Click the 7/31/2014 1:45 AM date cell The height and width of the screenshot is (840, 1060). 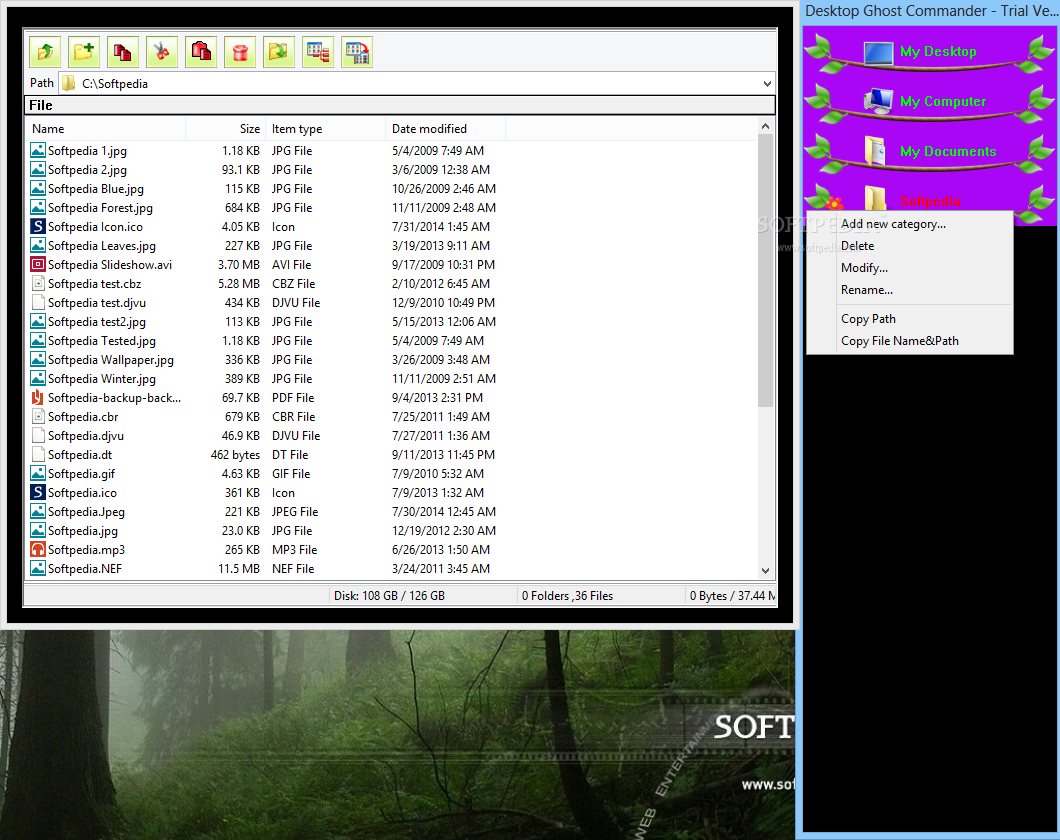click(x=441, y=226)
